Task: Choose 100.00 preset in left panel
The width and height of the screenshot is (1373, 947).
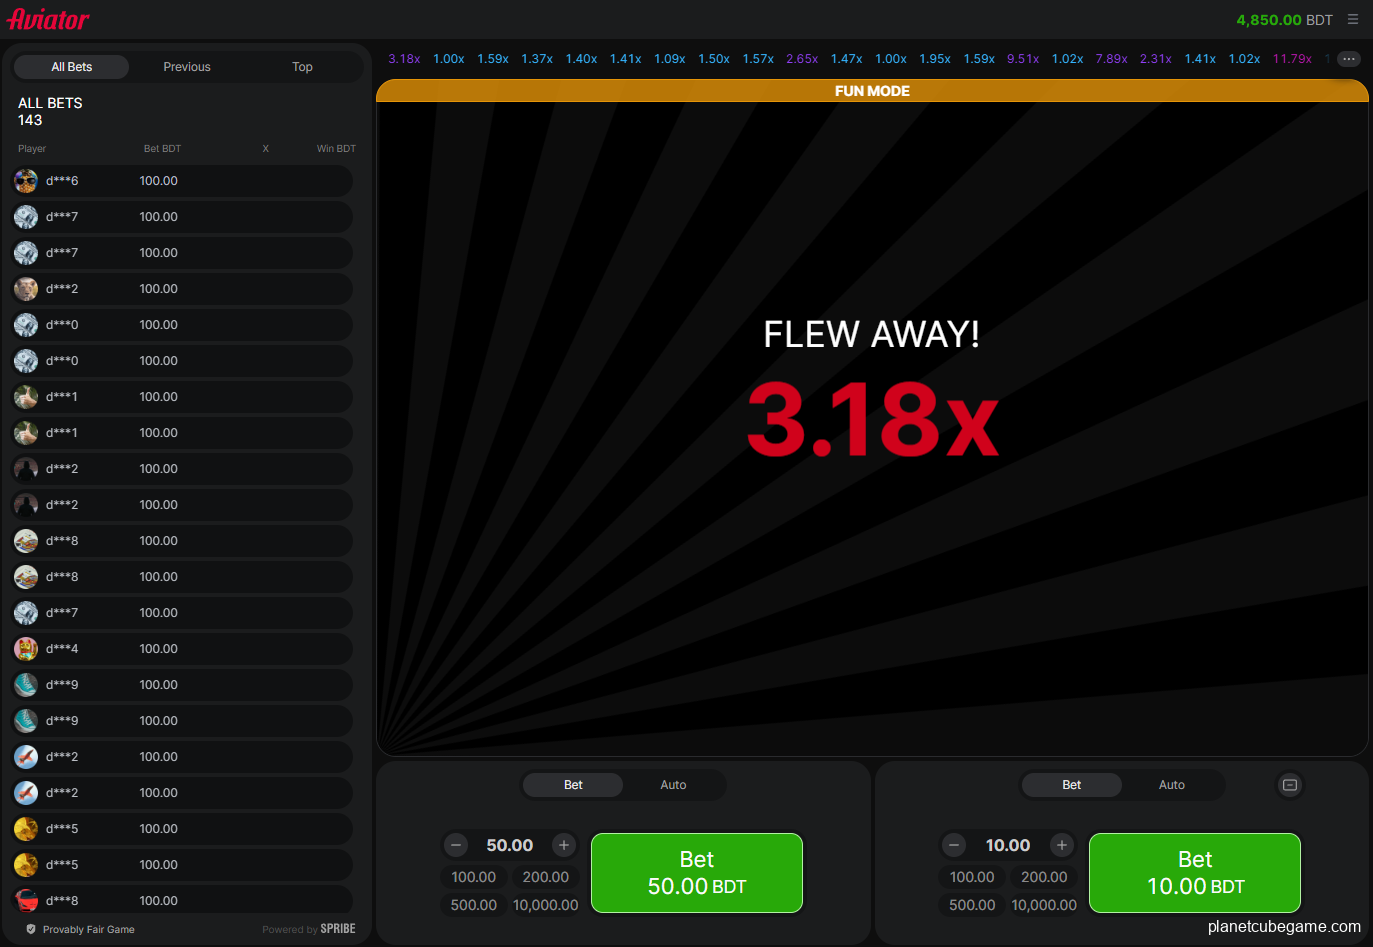Action: coord(474,877)
